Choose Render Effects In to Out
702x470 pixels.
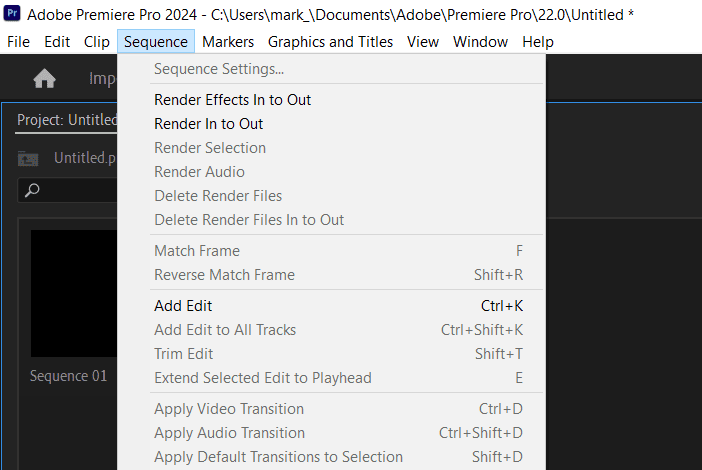pos(232,100)
